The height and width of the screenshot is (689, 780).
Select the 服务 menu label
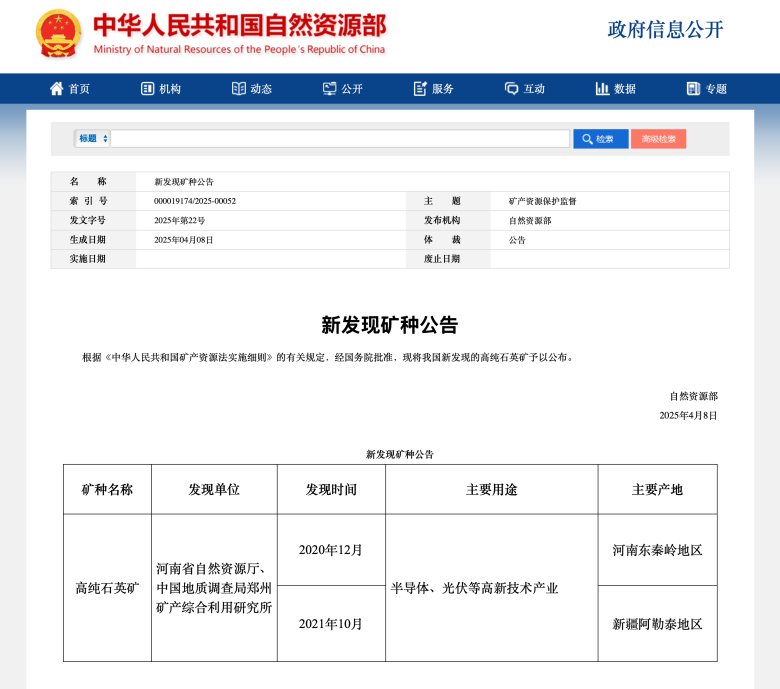click(443, 88)
